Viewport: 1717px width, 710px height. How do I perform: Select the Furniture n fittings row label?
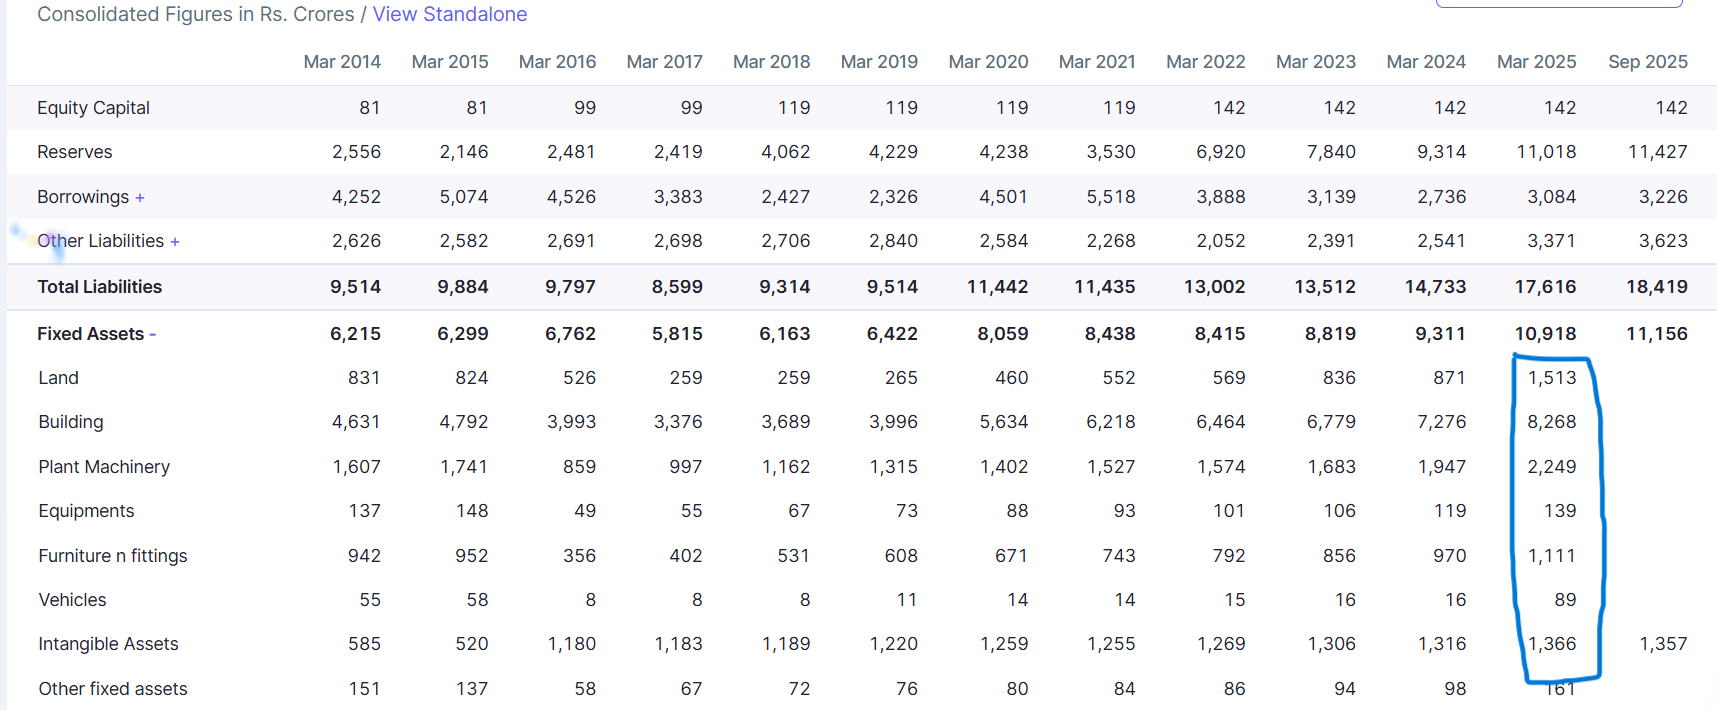tap(113, 556)
